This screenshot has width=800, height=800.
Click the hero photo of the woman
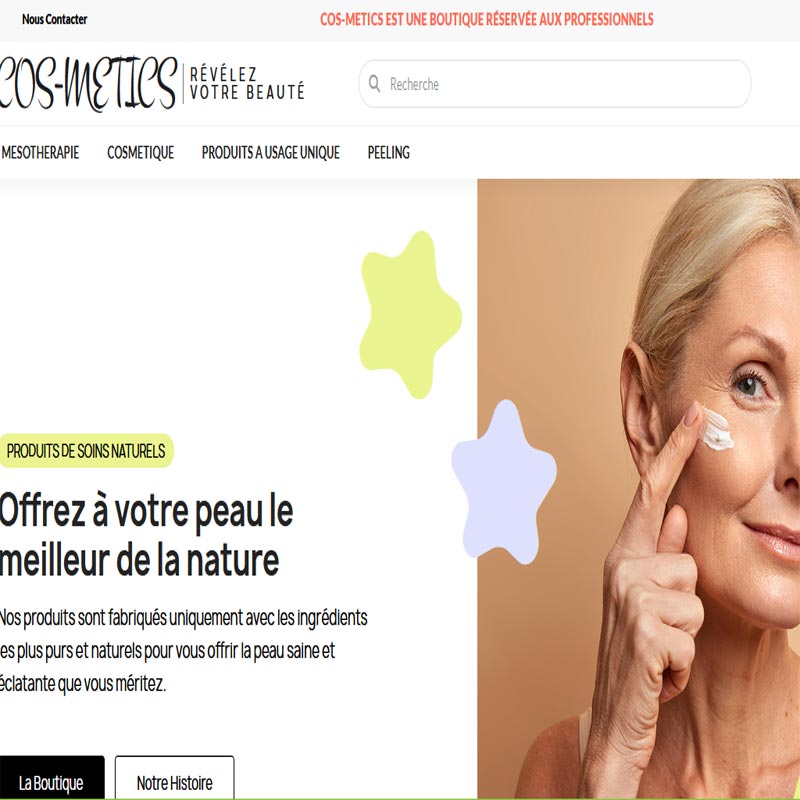pyautogui.click(x=639, y=488)
